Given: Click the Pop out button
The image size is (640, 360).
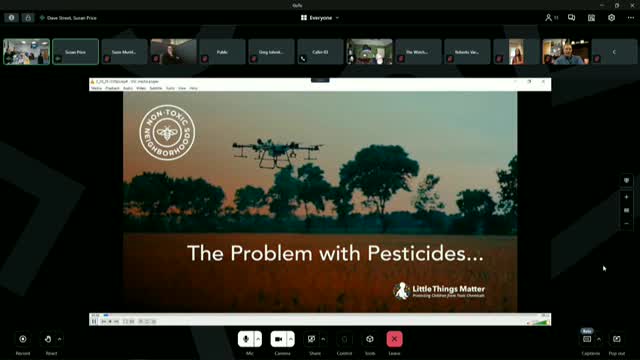Looking at the screenshot, I should [x=617, y=339].
